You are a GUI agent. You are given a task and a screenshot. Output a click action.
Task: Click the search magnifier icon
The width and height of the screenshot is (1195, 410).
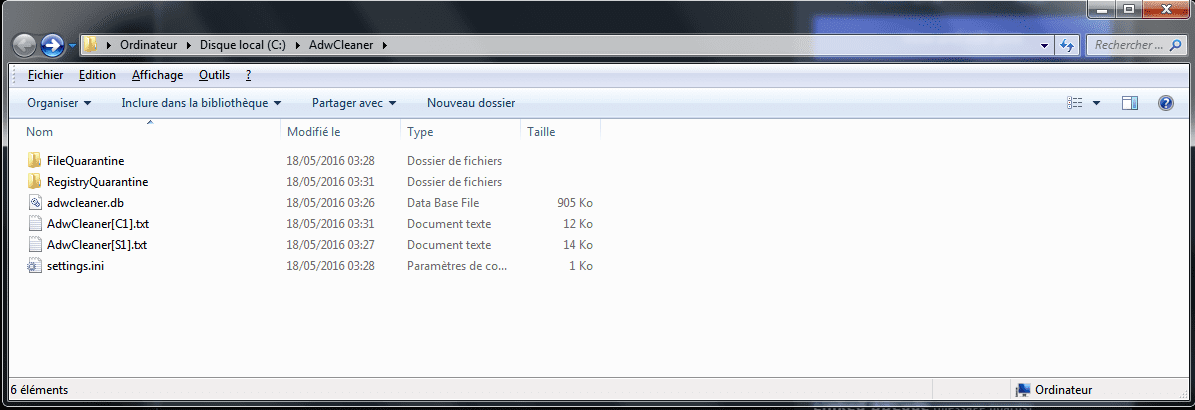1176,46
